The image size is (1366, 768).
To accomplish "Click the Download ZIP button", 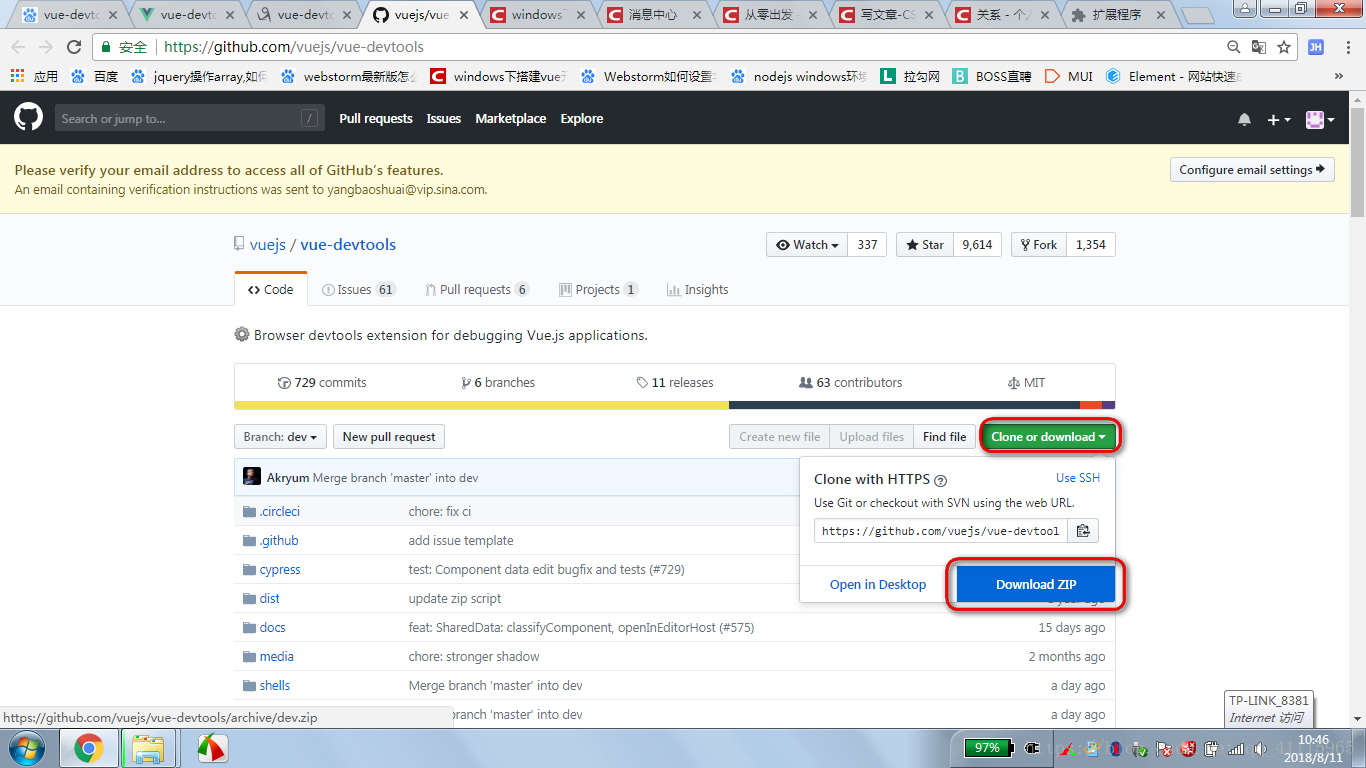I will (x=1036, y=585).
